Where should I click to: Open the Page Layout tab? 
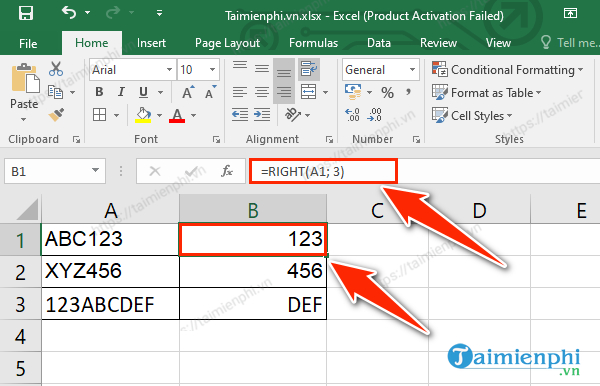pyautogui.click(x=227, y=43)
